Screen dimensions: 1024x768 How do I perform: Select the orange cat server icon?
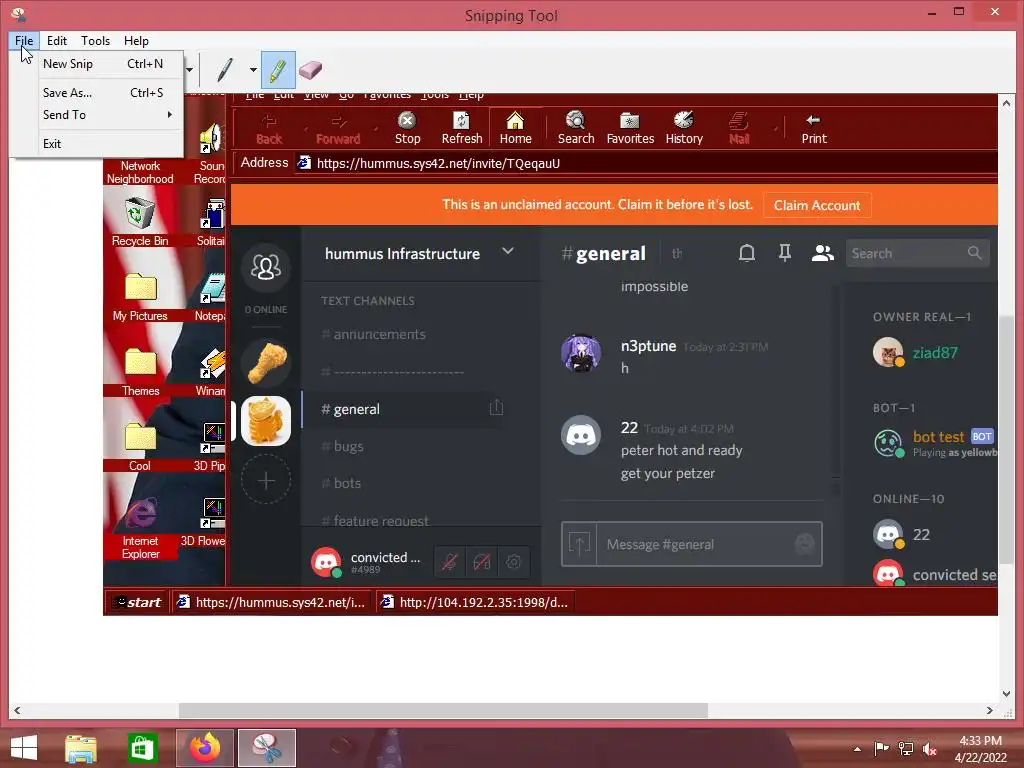266,421
